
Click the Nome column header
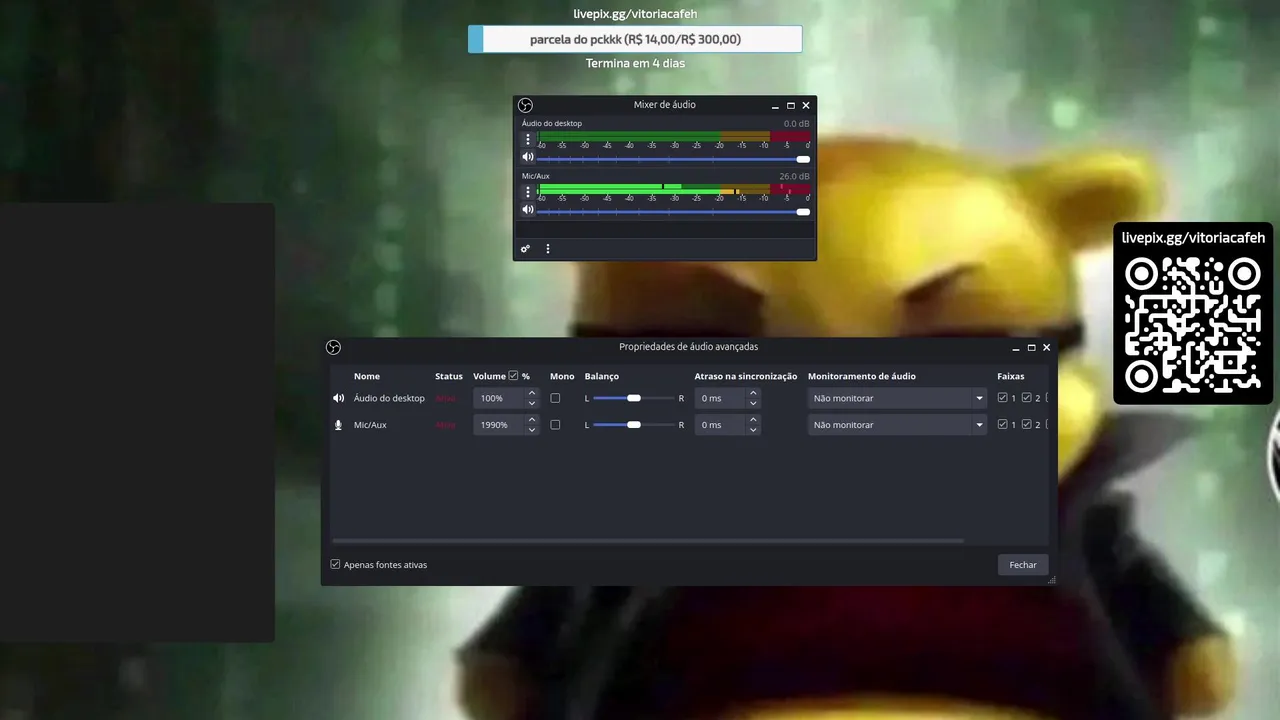(x=367, y=376)
